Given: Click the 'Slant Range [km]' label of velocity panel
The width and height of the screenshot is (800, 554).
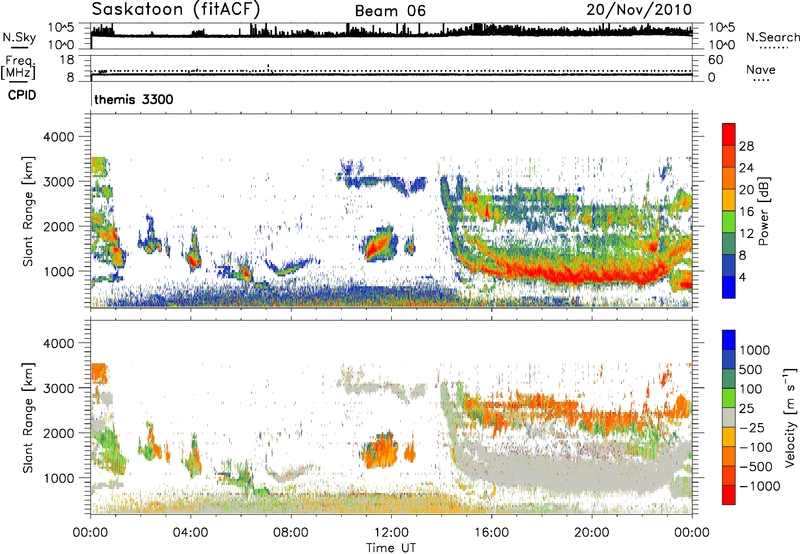Looking at the screenshot, I should (28, 417).
